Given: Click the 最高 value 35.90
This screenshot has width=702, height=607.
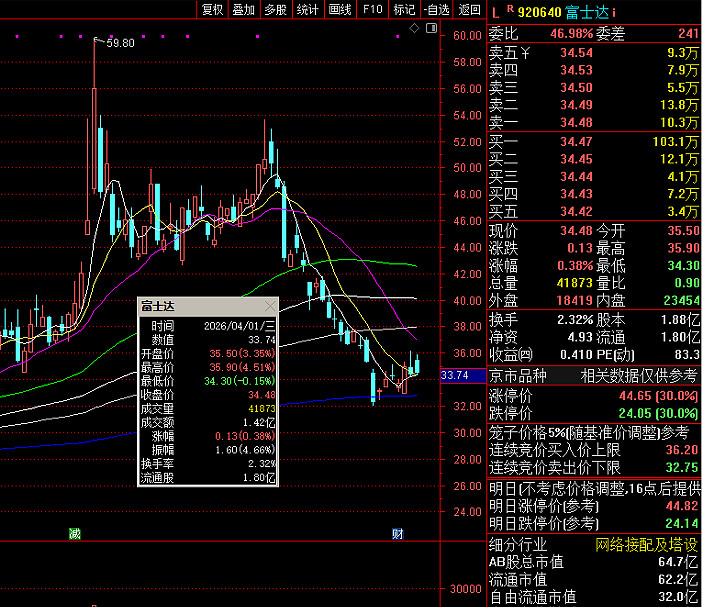Looking at the screenshot, I should coord(683,248).
